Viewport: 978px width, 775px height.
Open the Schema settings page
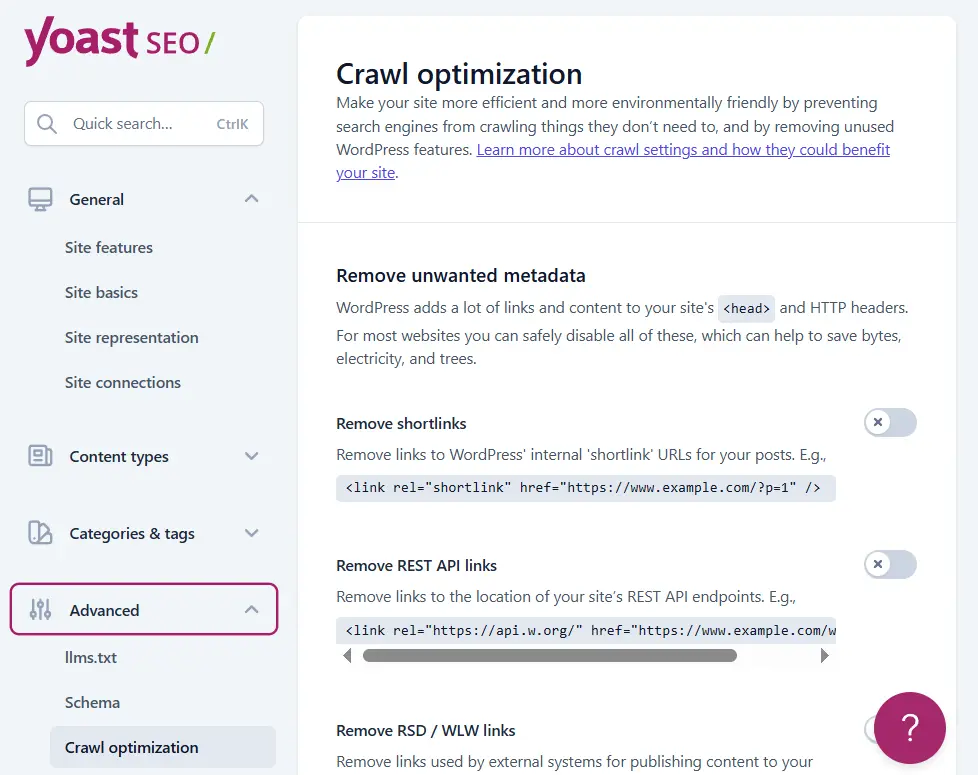pyautogui.click(x=92, y=702)
